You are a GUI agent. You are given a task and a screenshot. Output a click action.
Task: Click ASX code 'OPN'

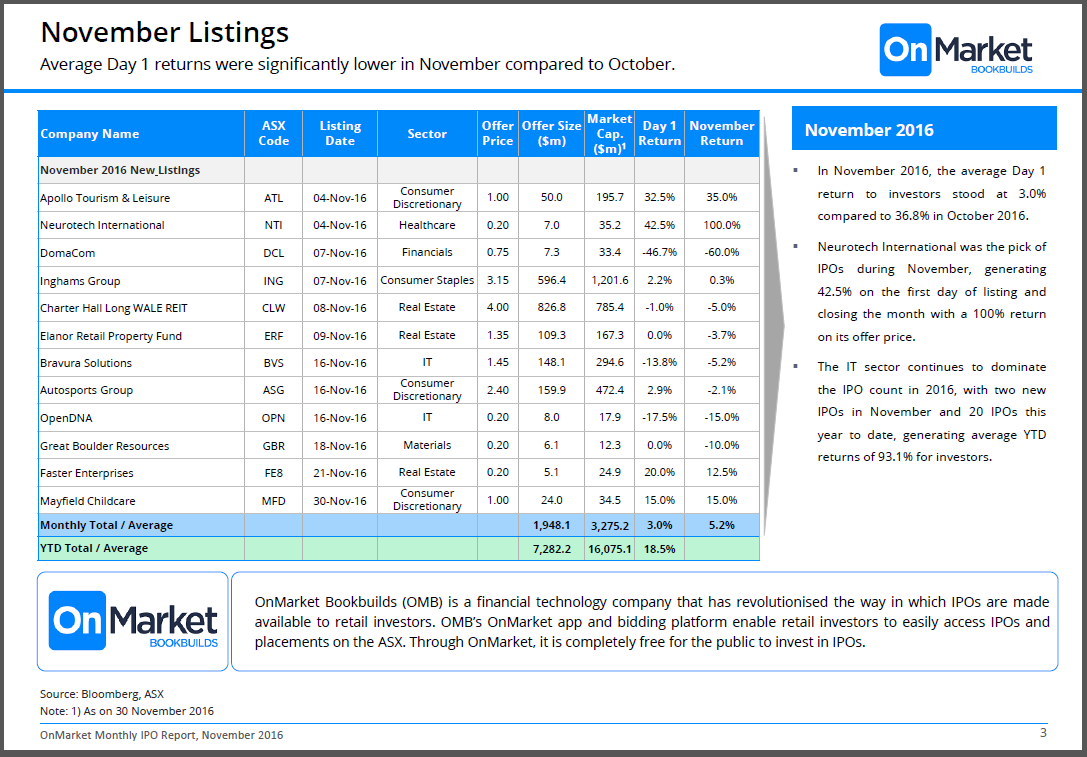pyautogui.click(x=274, y=418)
